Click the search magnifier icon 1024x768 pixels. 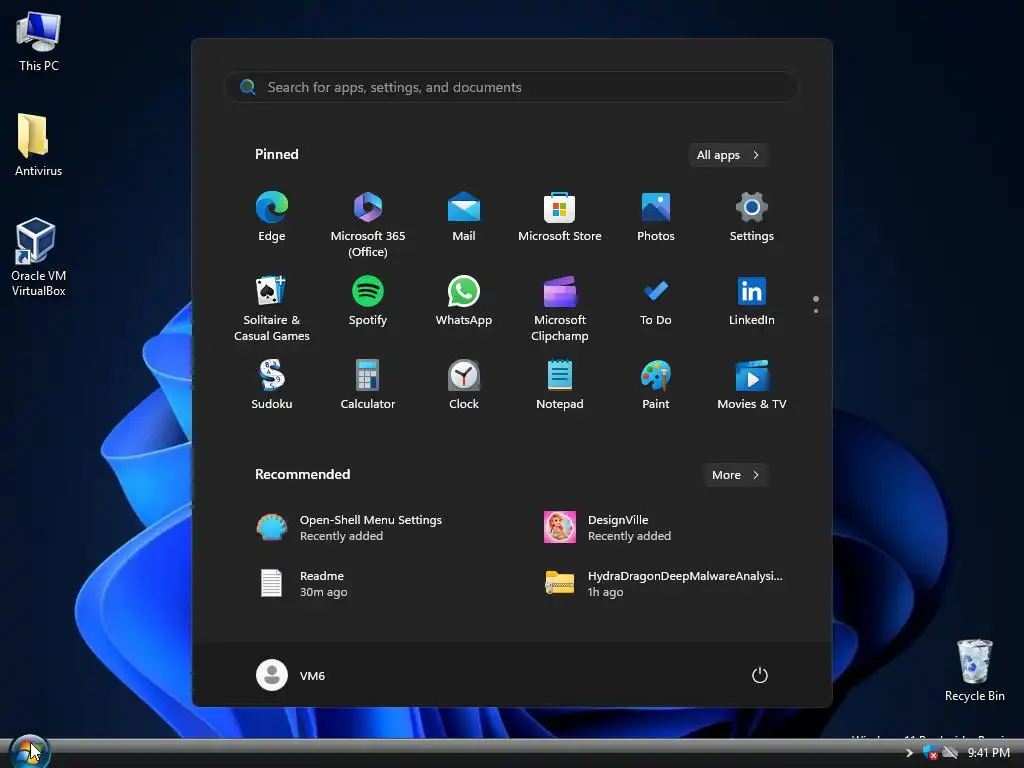pyautogui.click(x=248, y=87)
